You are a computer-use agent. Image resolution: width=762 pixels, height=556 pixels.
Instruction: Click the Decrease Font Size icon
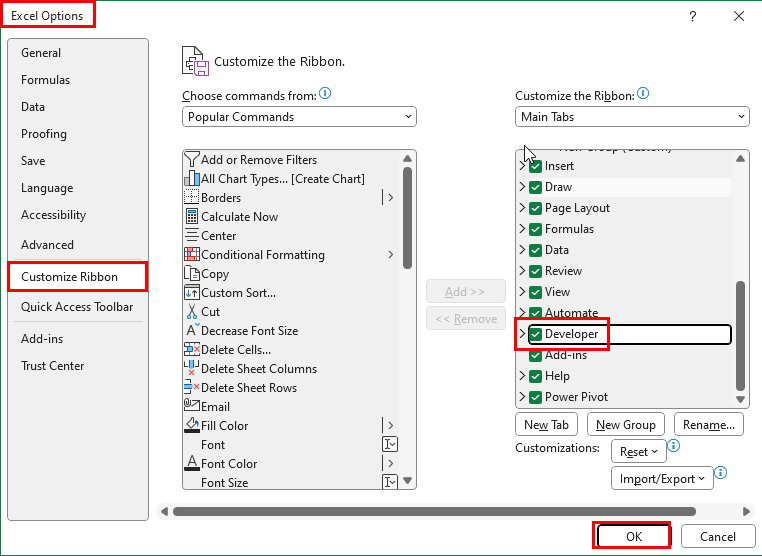tap(193, 330)
